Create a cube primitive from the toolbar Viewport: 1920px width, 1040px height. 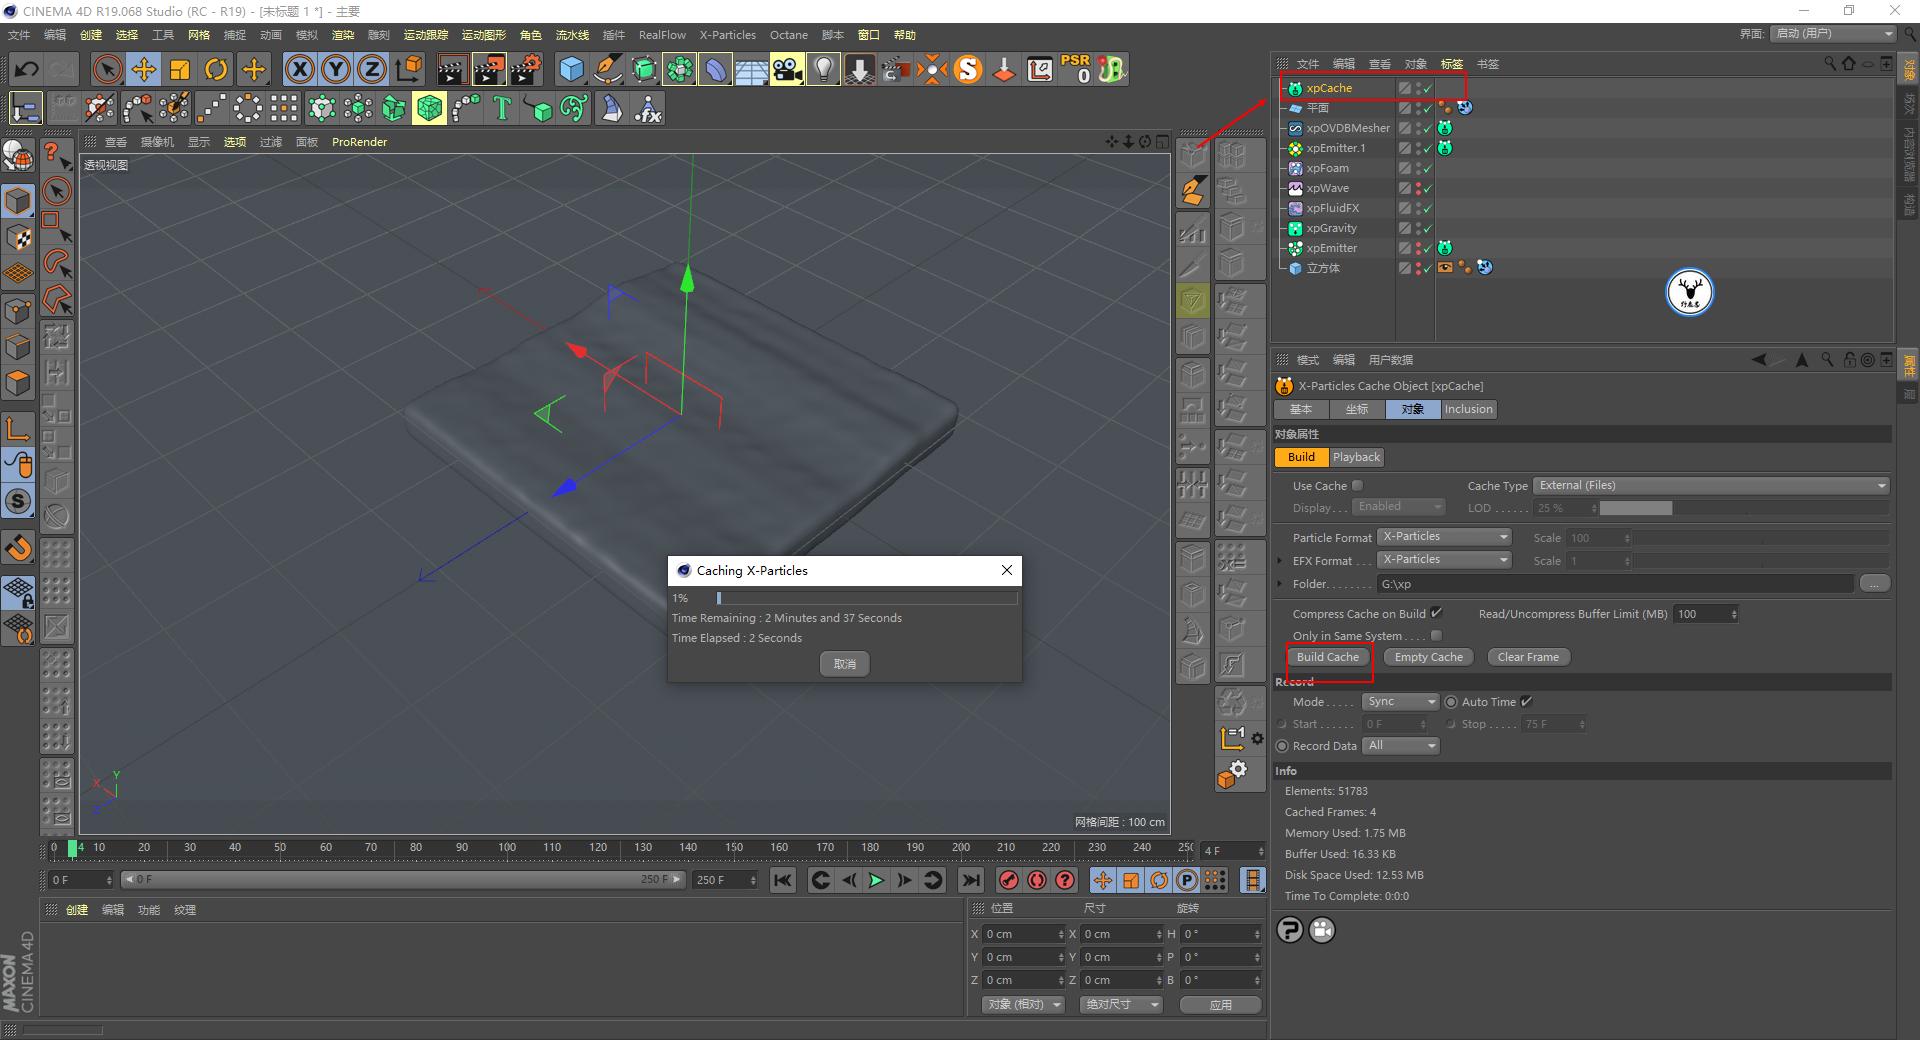(x=572, y=69)
